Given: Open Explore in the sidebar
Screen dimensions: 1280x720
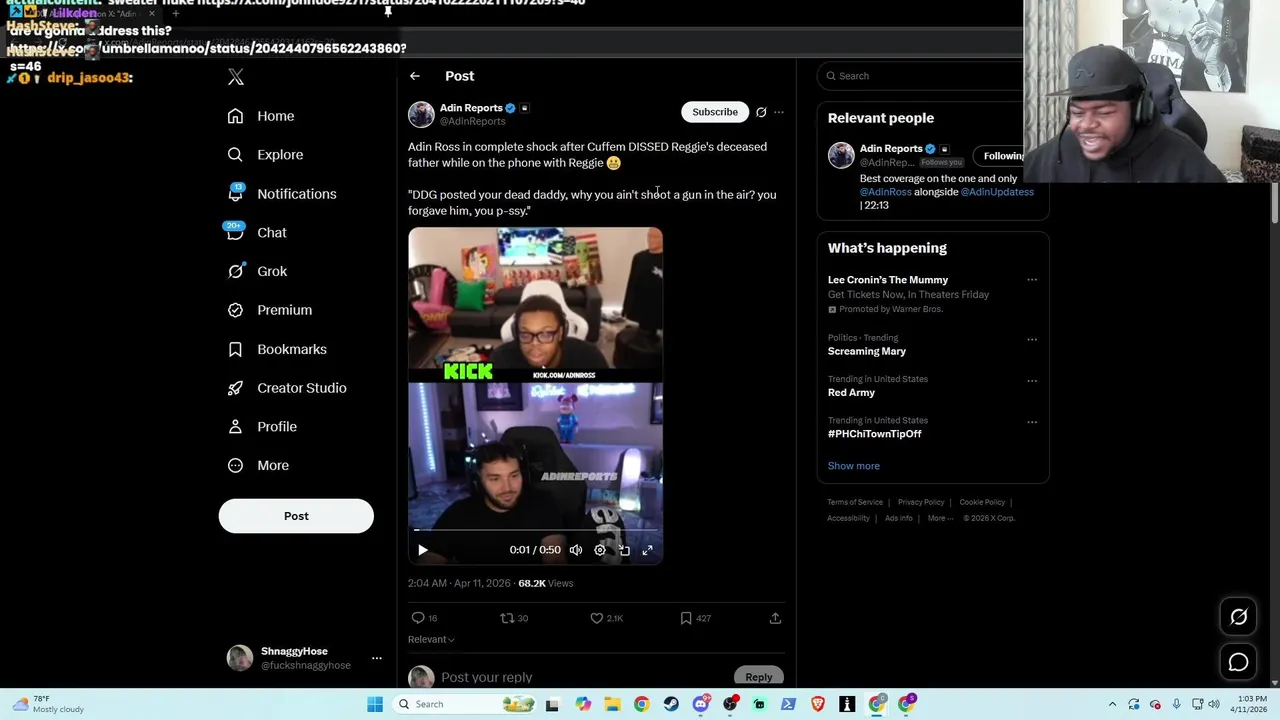Looking at the screenshot, I should pos(265,155).
